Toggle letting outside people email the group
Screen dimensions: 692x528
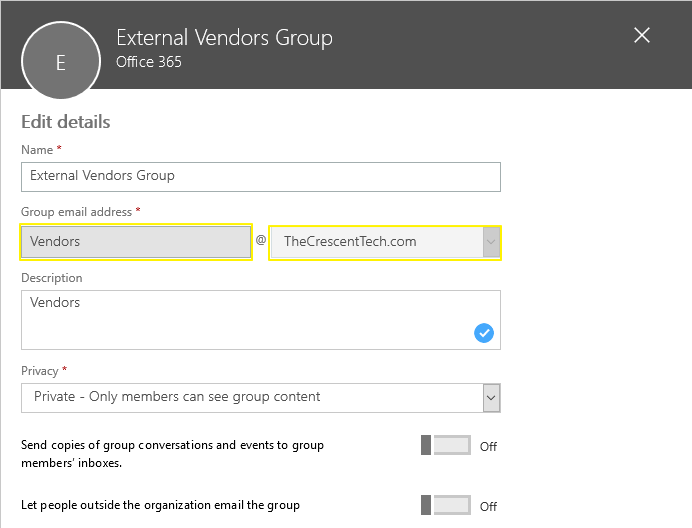coord(446,506)
